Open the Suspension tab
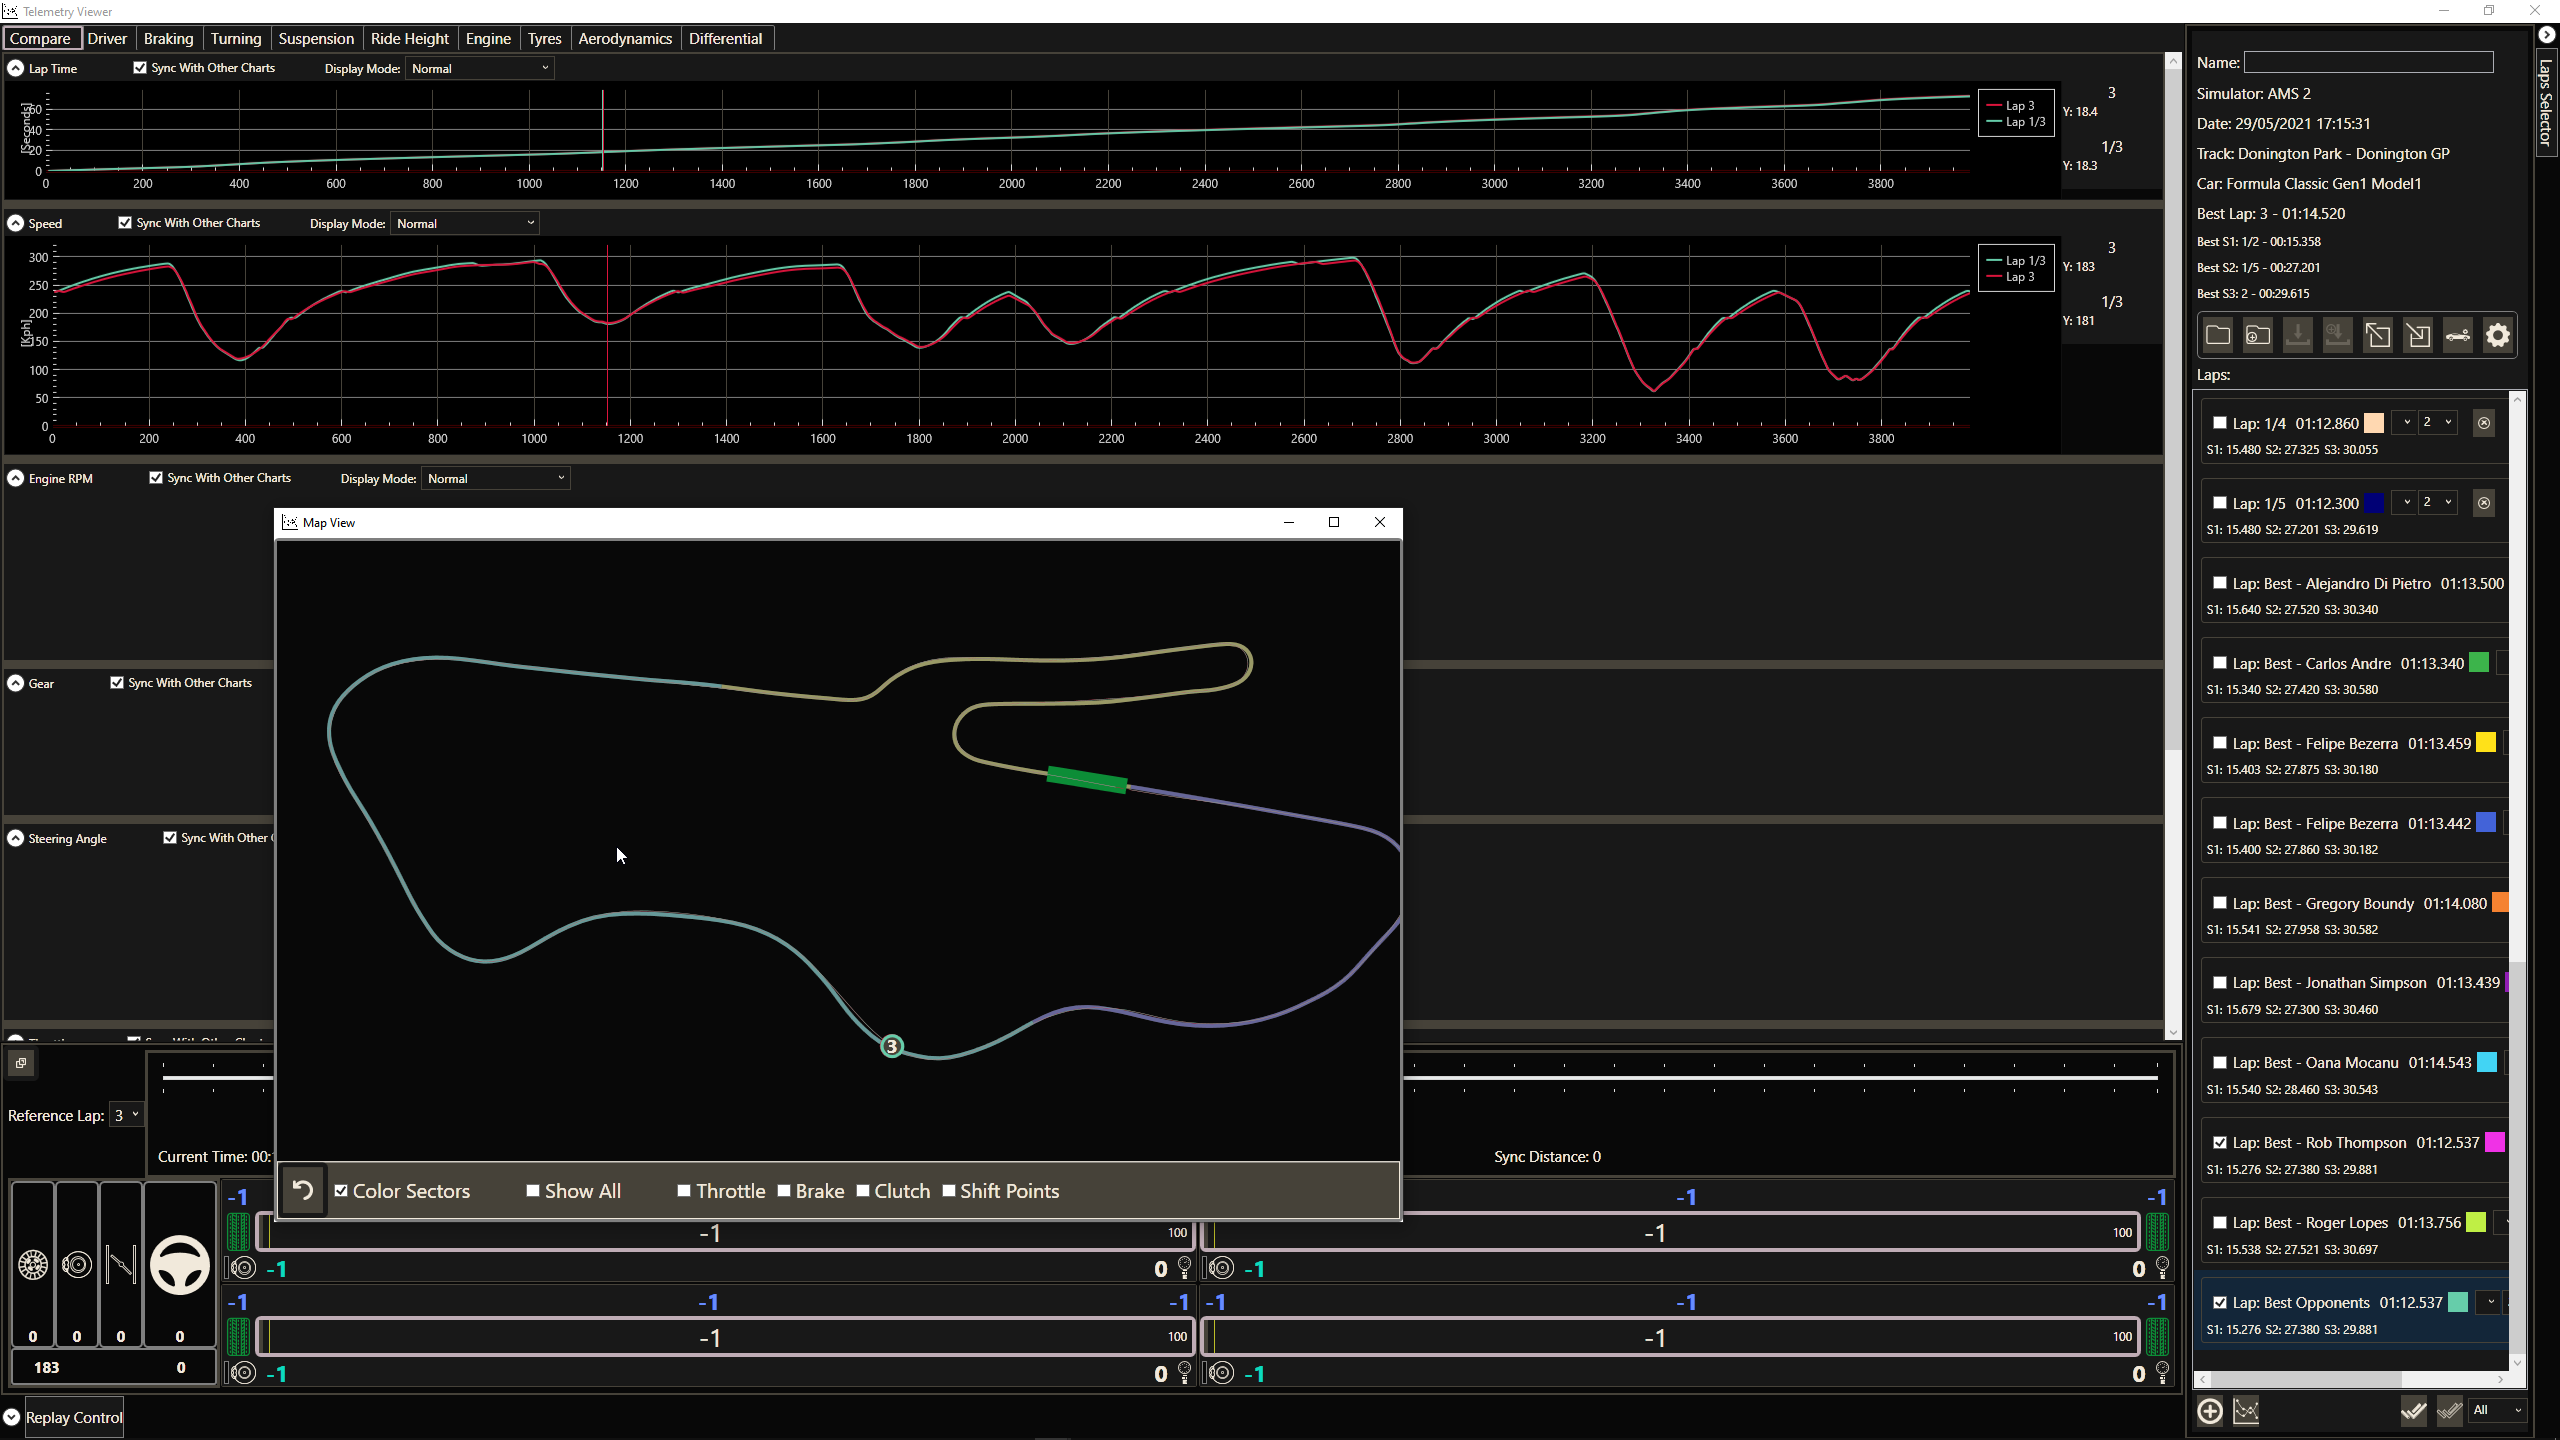 click(316, 38)
